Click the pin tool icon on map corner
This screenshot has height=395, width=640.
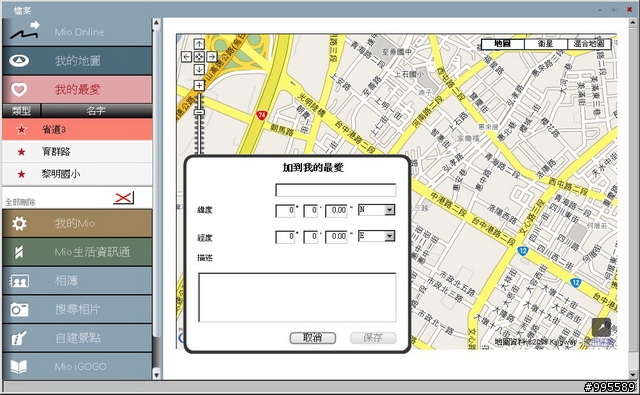coord(601,328)
